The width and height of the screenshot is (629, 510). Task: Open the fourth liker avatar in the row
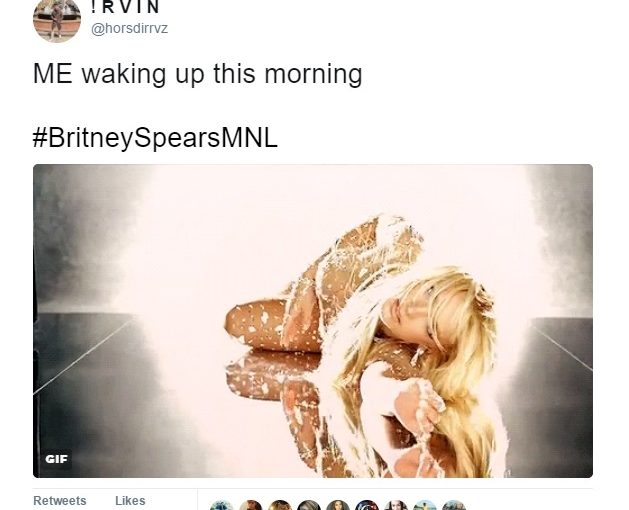click(x=309, y=505)
